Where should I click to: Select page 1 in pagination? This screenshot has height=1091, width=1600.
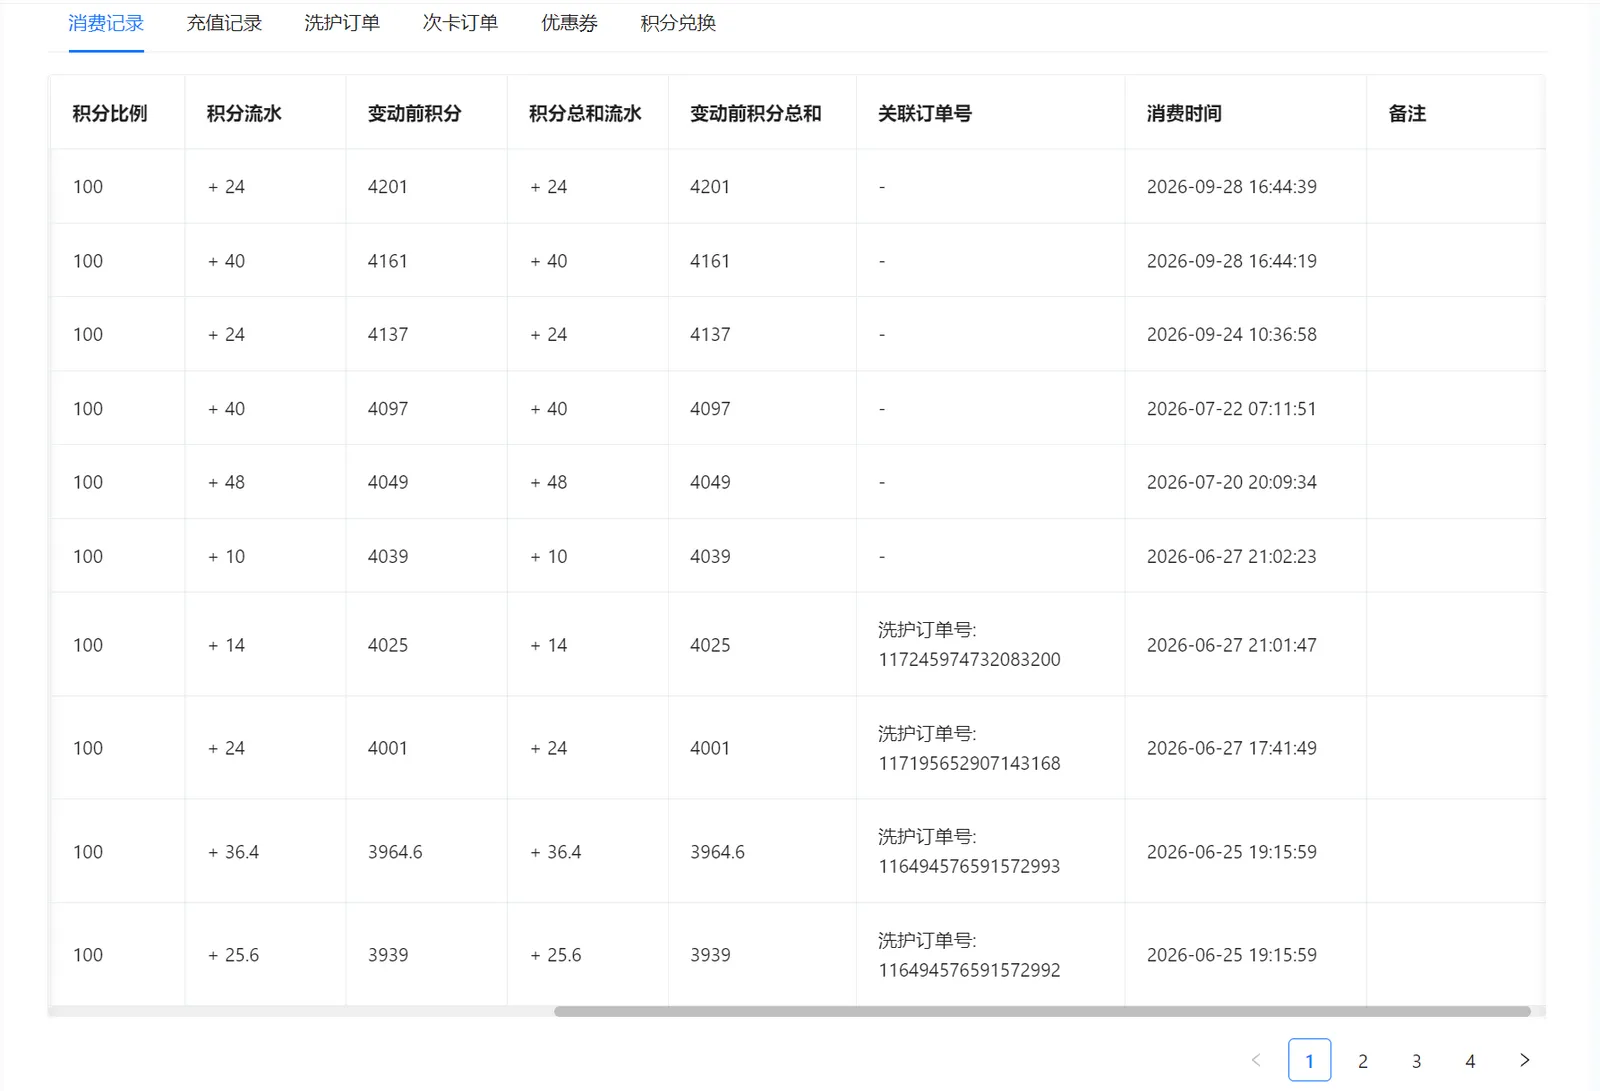pos(1309,1060)
